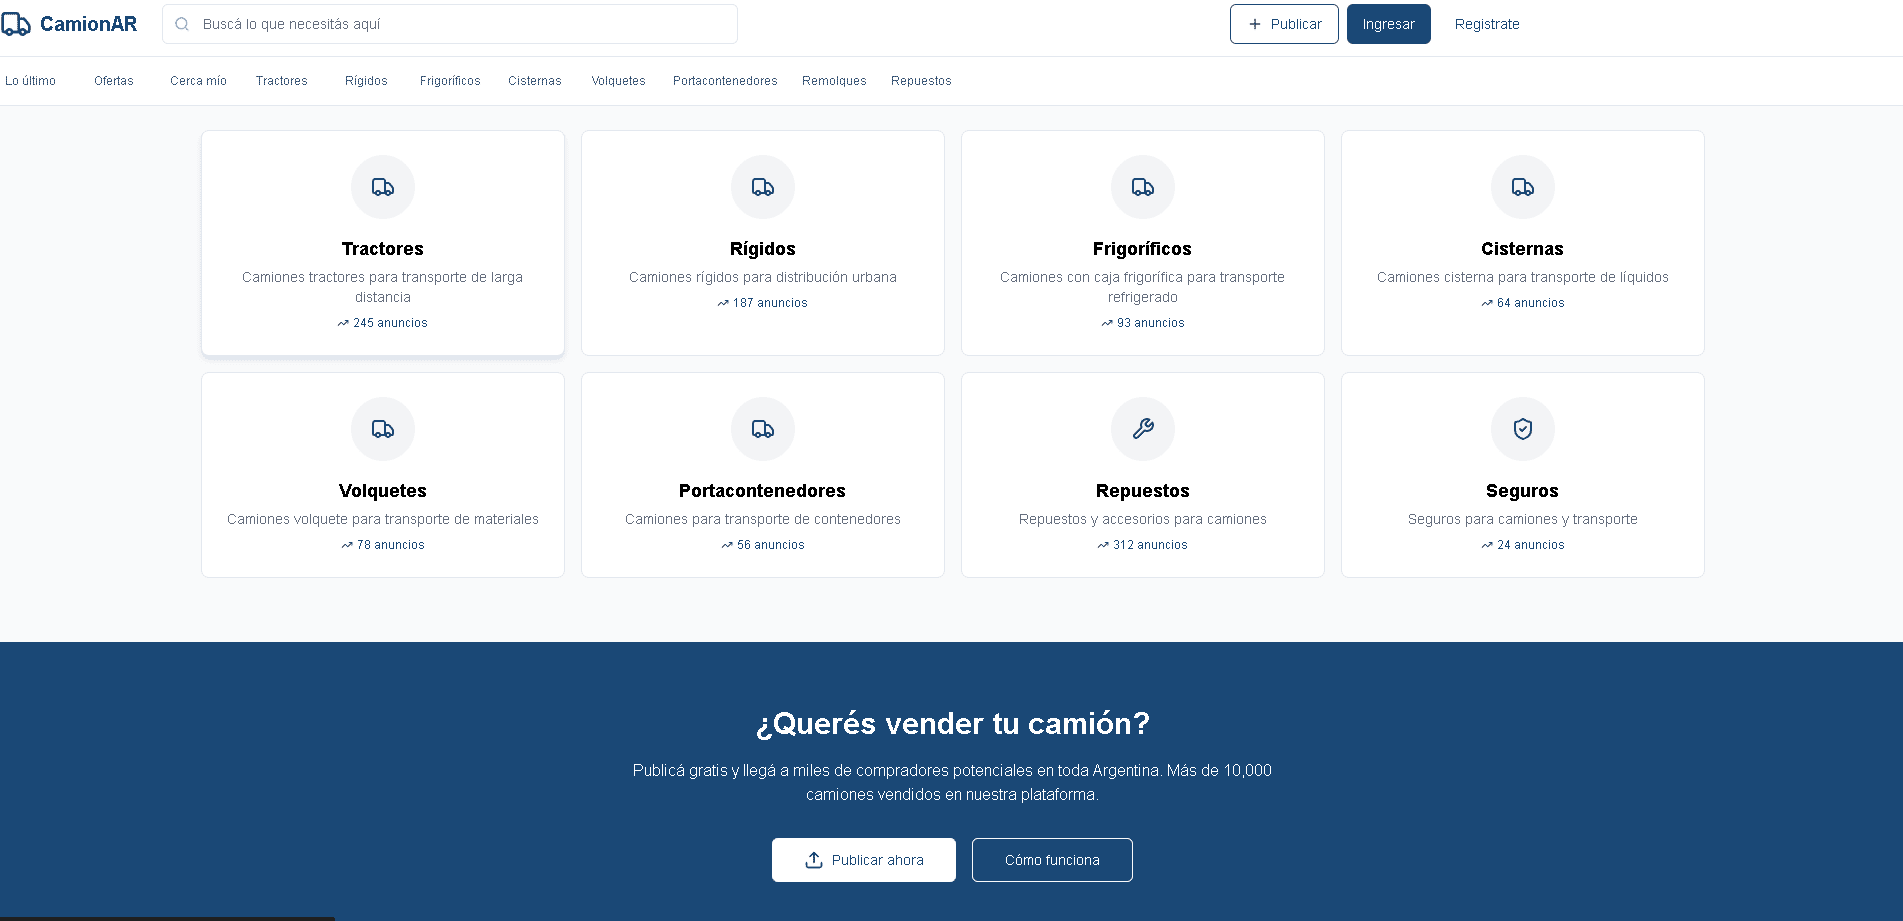
Task: Click the truck icon above Portacontenedores
Action: click(763, 429)
